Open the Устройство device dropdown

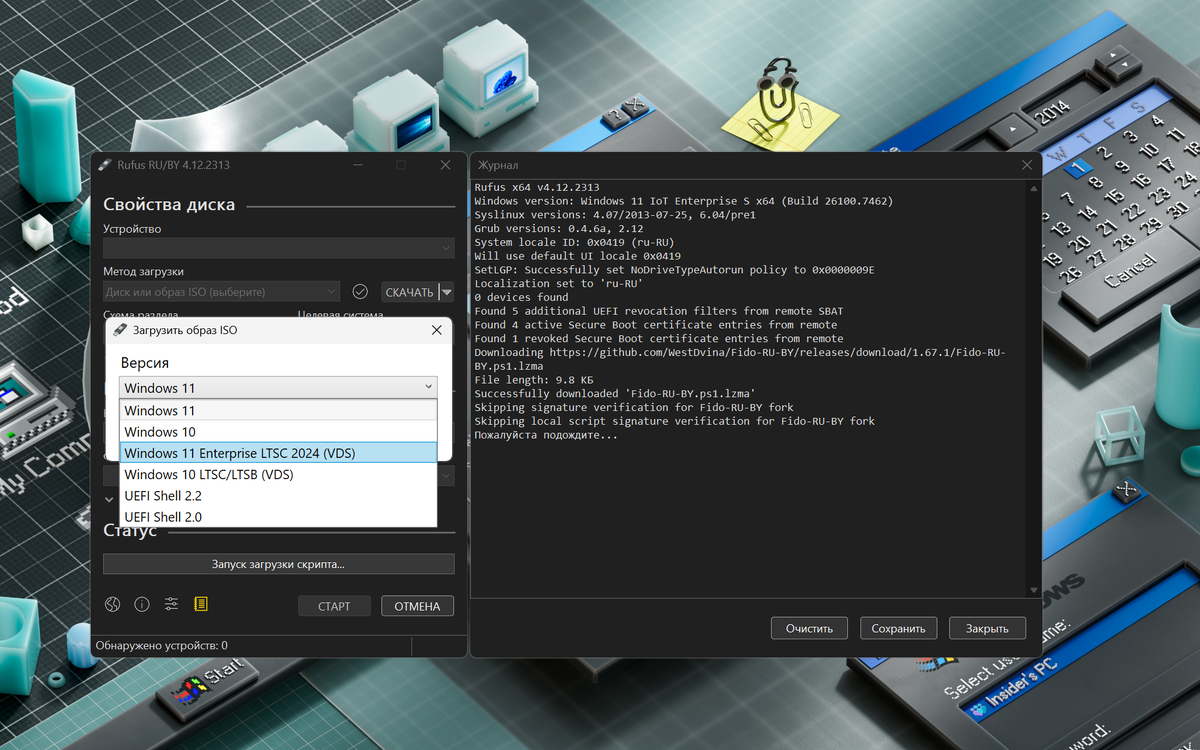(278, 247)
